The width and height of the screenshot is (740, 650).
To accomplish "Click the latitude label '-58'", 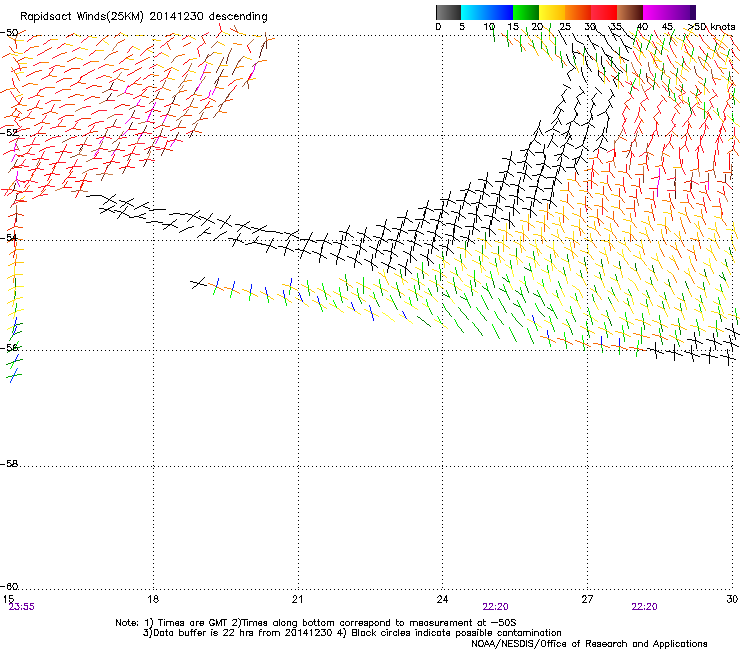I will [9, 464].
